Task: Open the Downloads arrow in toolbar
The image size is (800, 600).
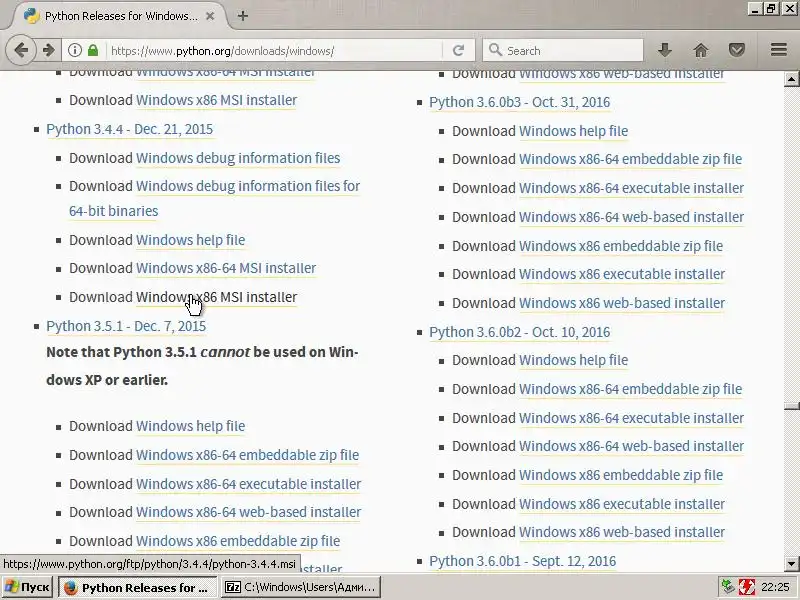Action: point(664,50)
